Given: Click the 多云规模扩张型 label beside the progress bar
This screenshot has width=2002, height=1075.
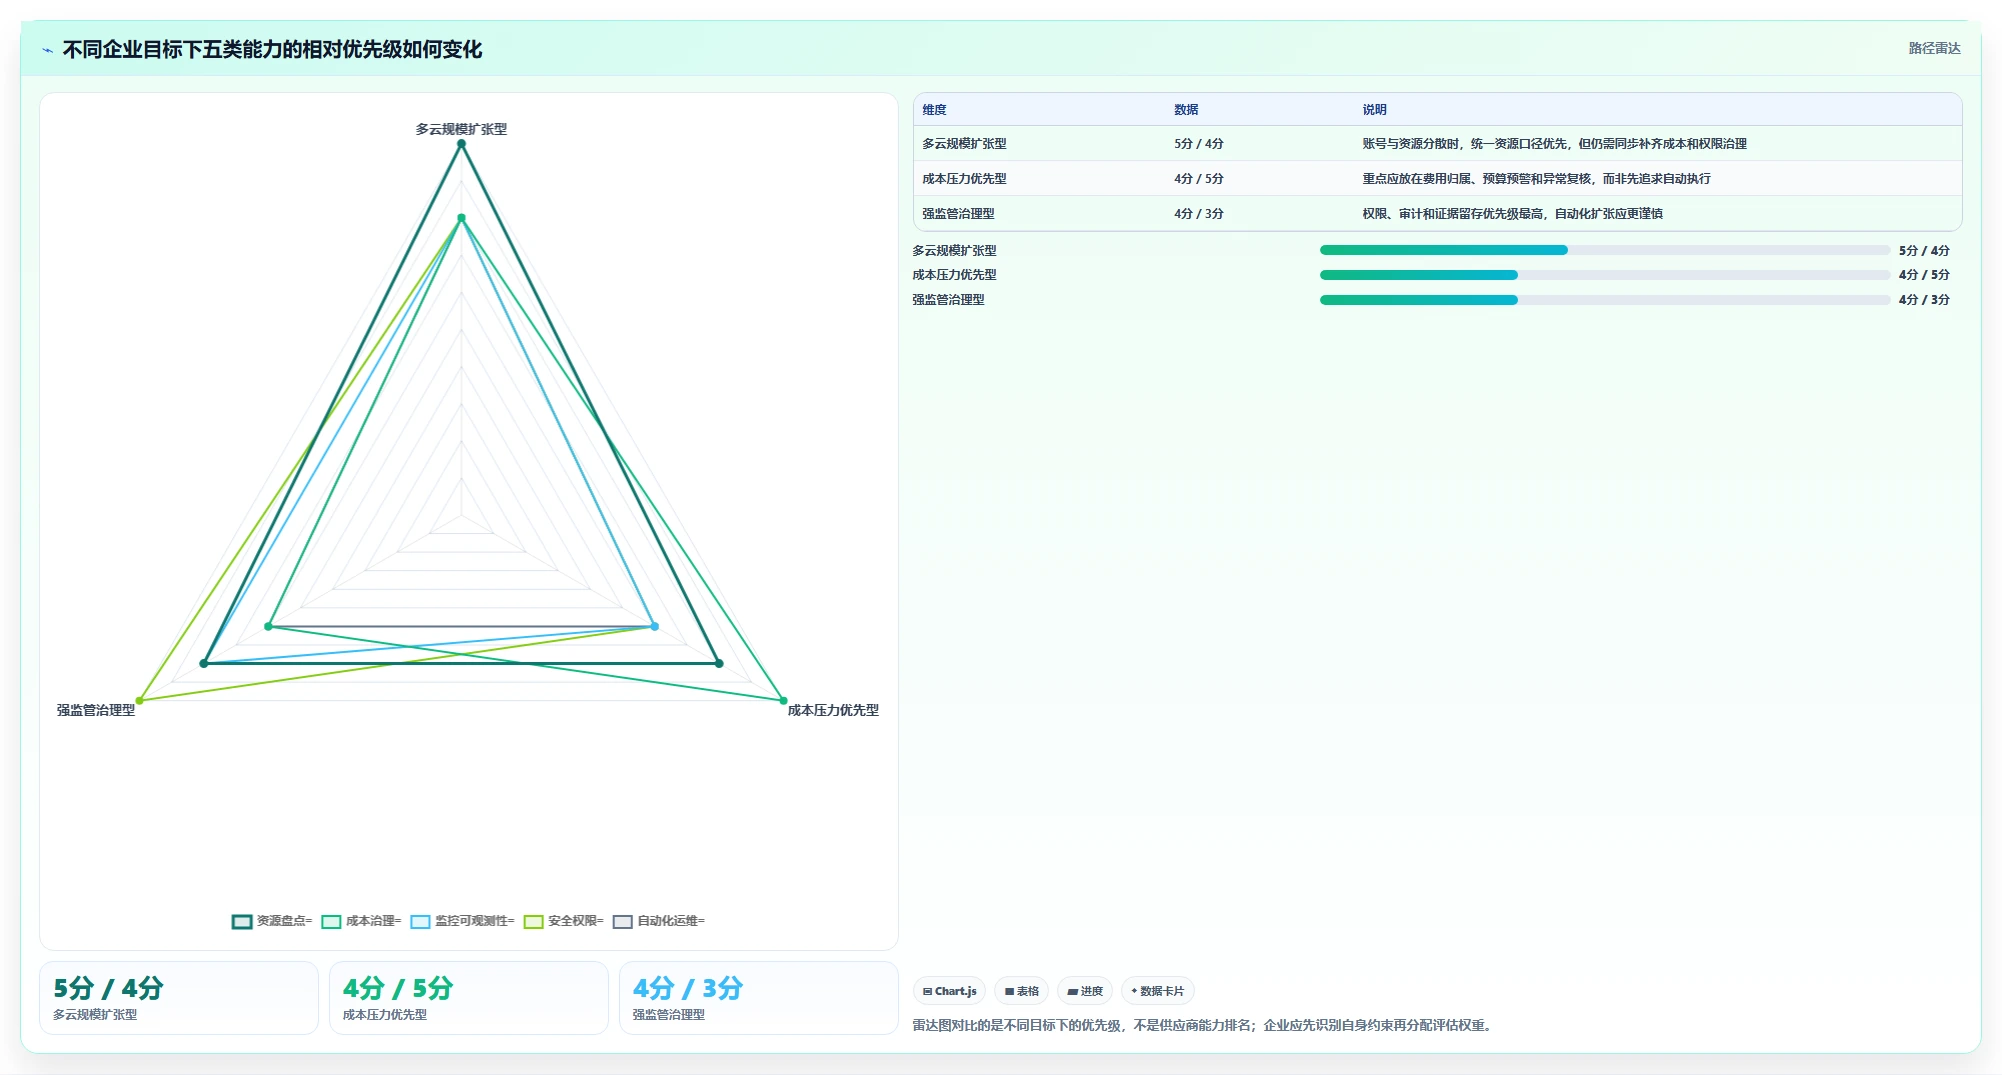Looking at the screenshot, I should (954, 251).
